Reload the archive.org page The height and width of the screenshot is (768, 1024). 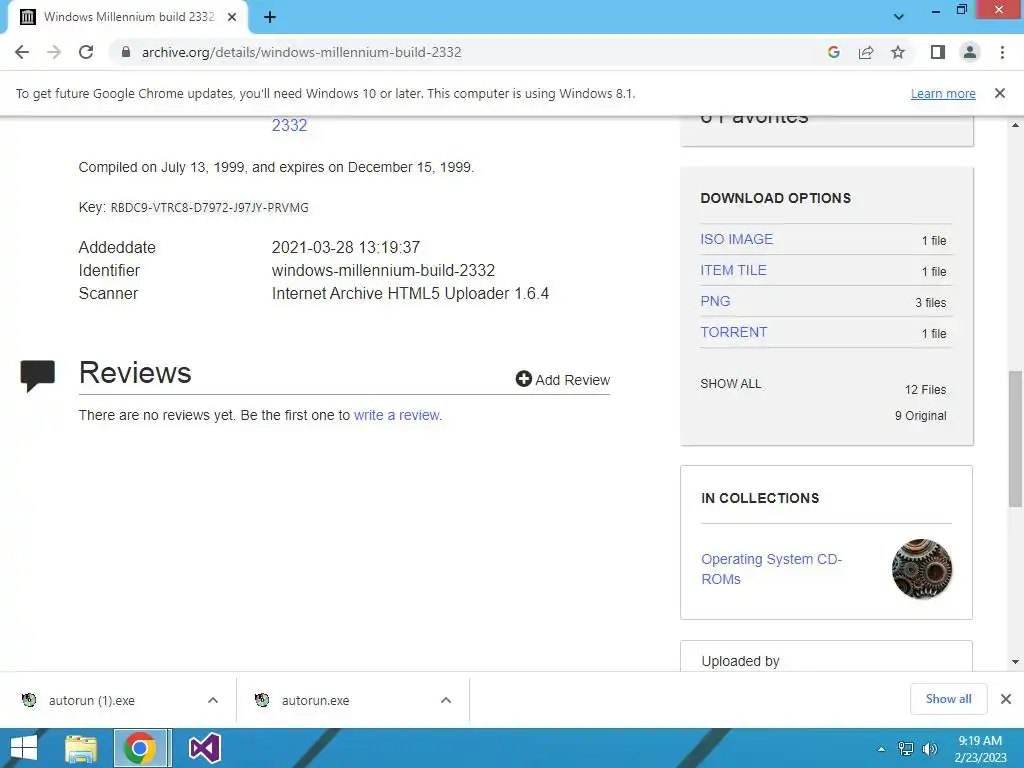pos(86,52)
